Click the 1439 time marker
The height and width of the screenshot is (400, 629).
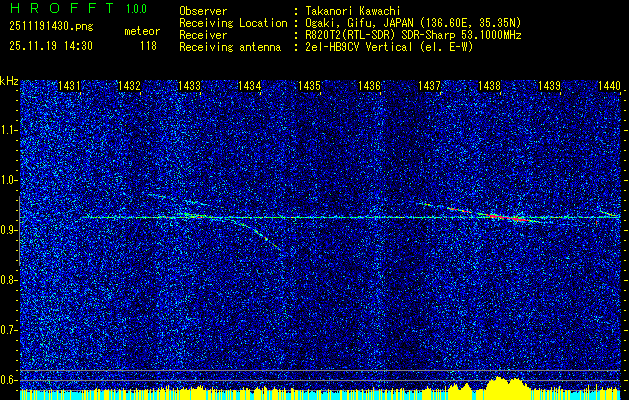click(x=549, y=86)
